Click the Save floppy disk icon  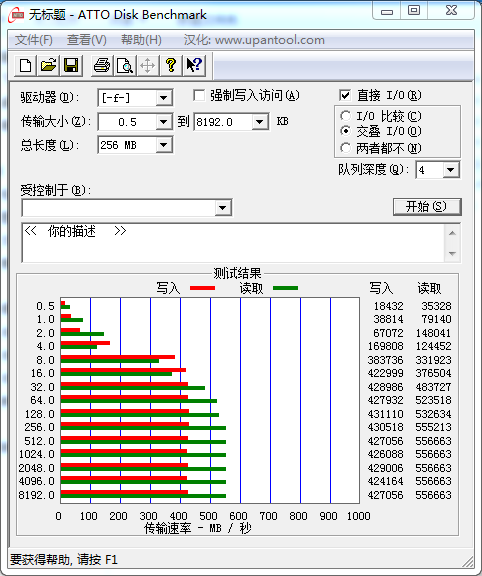(x=71, y=66)
